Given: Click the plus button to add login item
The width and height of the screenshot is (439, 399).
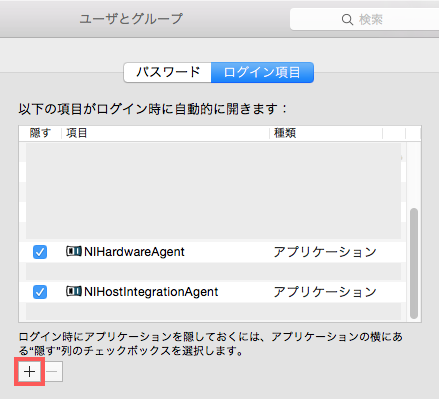Looking at the screenshot, I should (29, 372).
